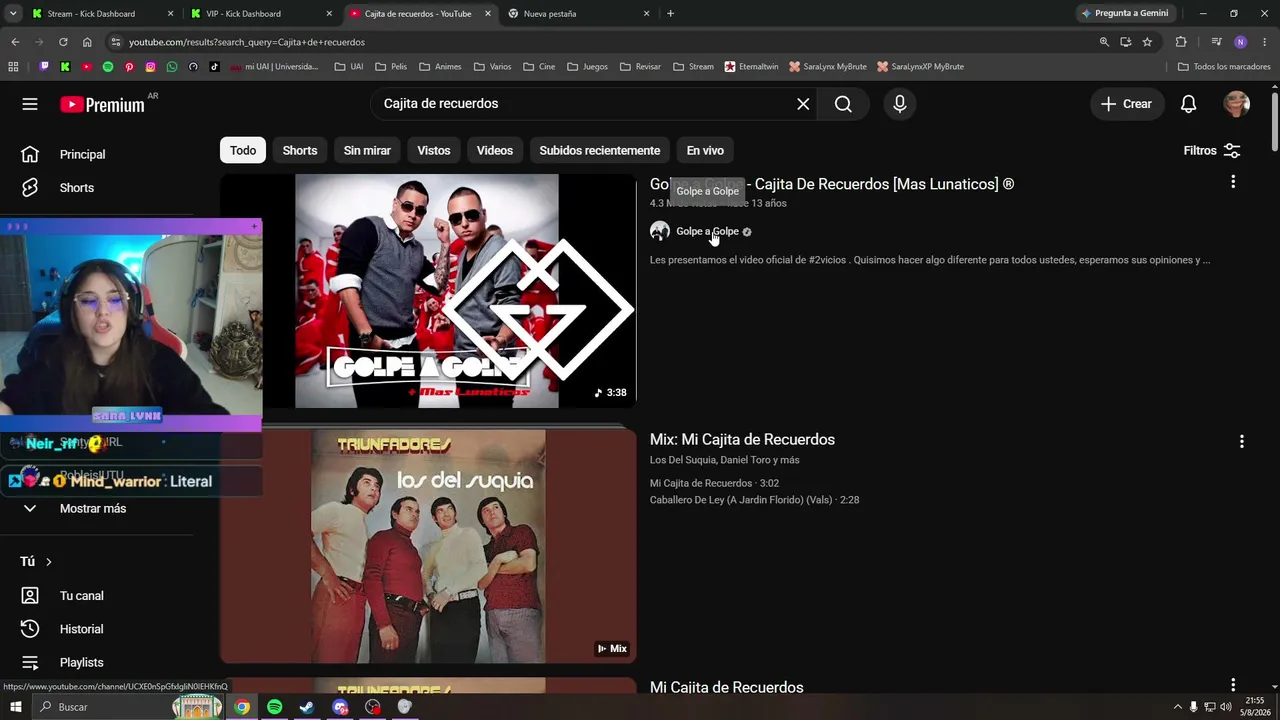Open Chrome home page button
Viewport: 1280px width, 720px height.
pyautogui.click(x=87, y=42)
